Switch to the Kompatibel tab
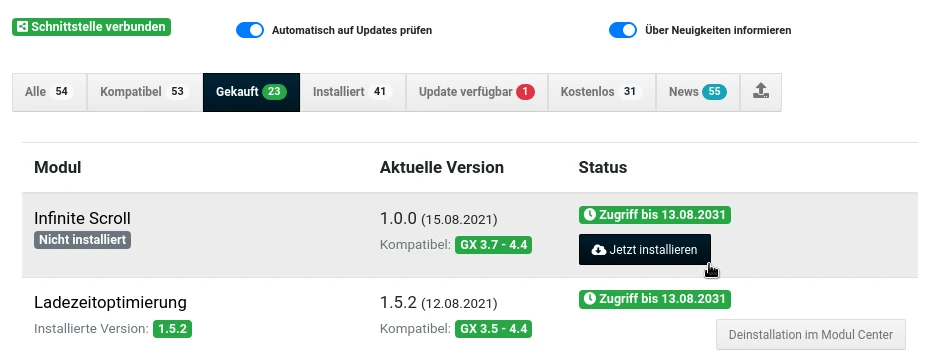 [x=145, y=92]
